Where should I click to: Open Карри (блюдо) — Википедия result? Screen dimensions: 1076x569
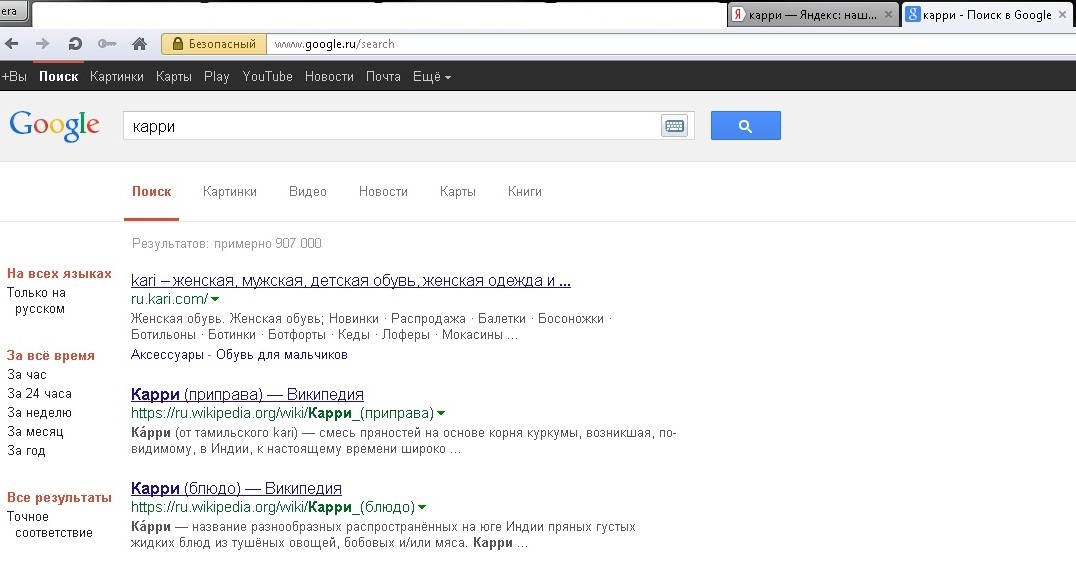pyautogui.click(x=236, y=489)
